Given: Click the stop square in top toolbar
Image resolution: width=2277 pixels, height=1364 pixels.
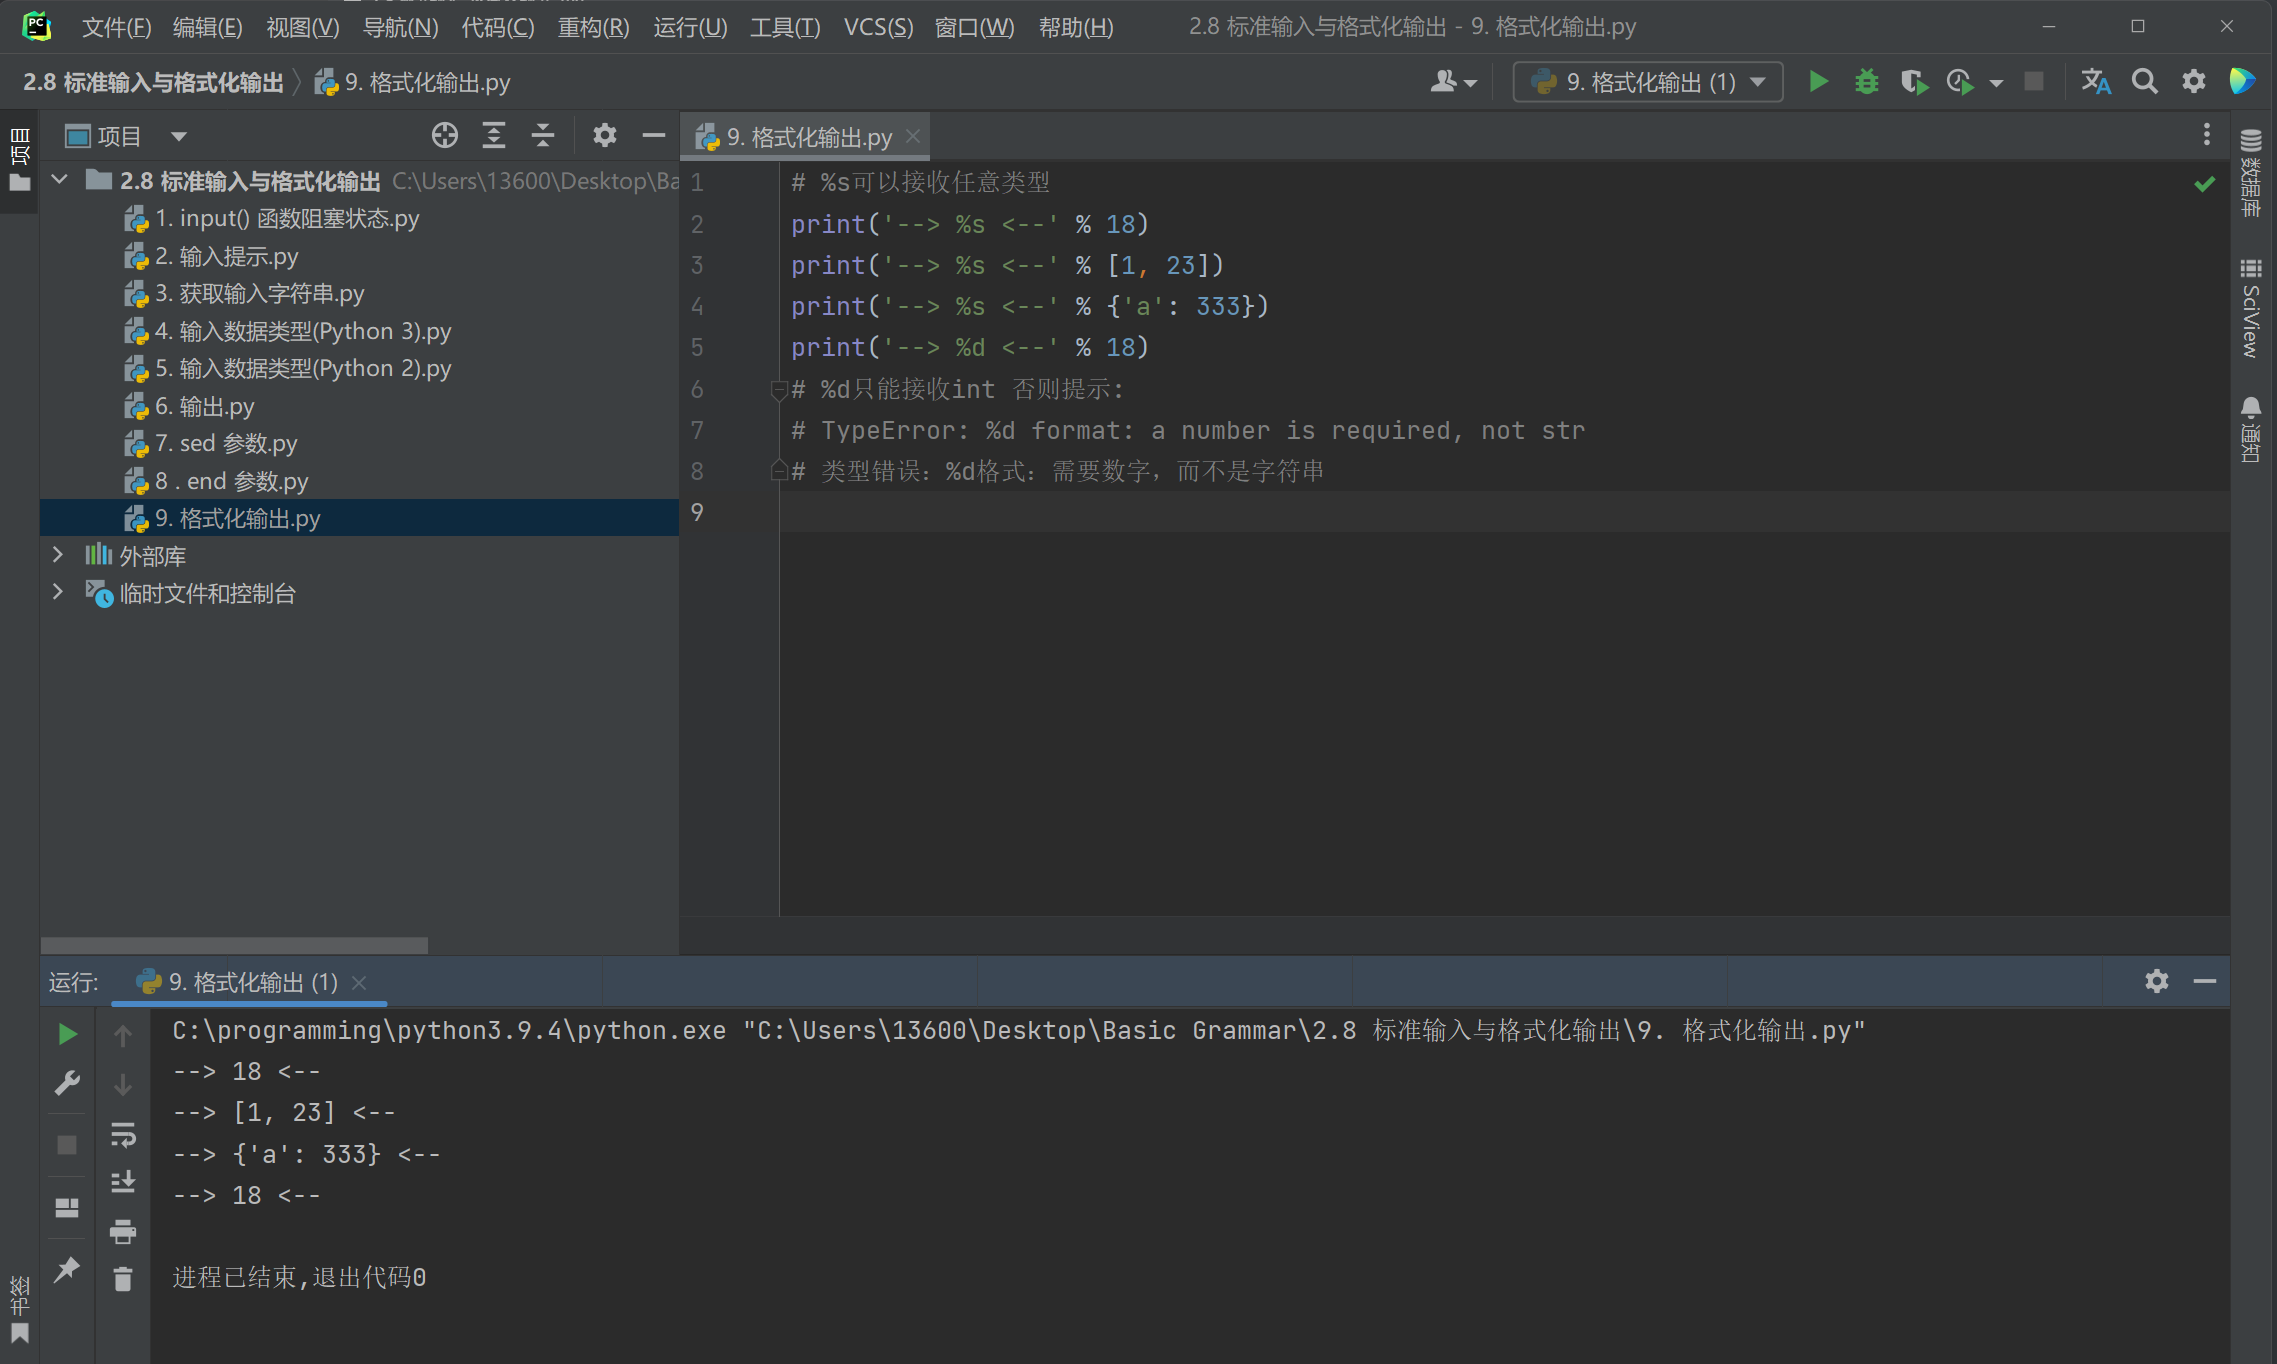Looking at the screenshot, I should [2033, 82].
